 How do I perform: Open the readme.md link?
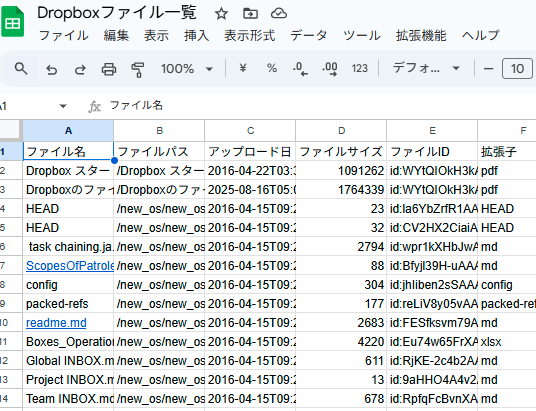(x=56, y=323)
